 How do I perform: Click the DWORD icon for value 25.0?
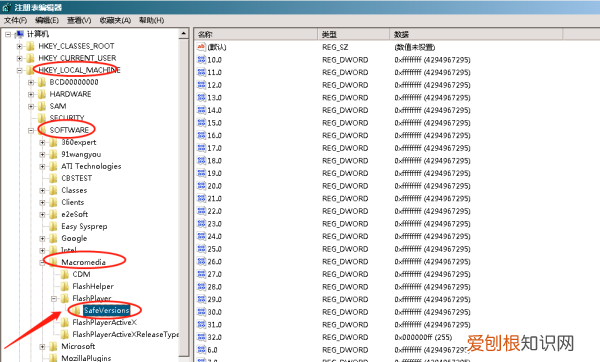pos(201,249)
